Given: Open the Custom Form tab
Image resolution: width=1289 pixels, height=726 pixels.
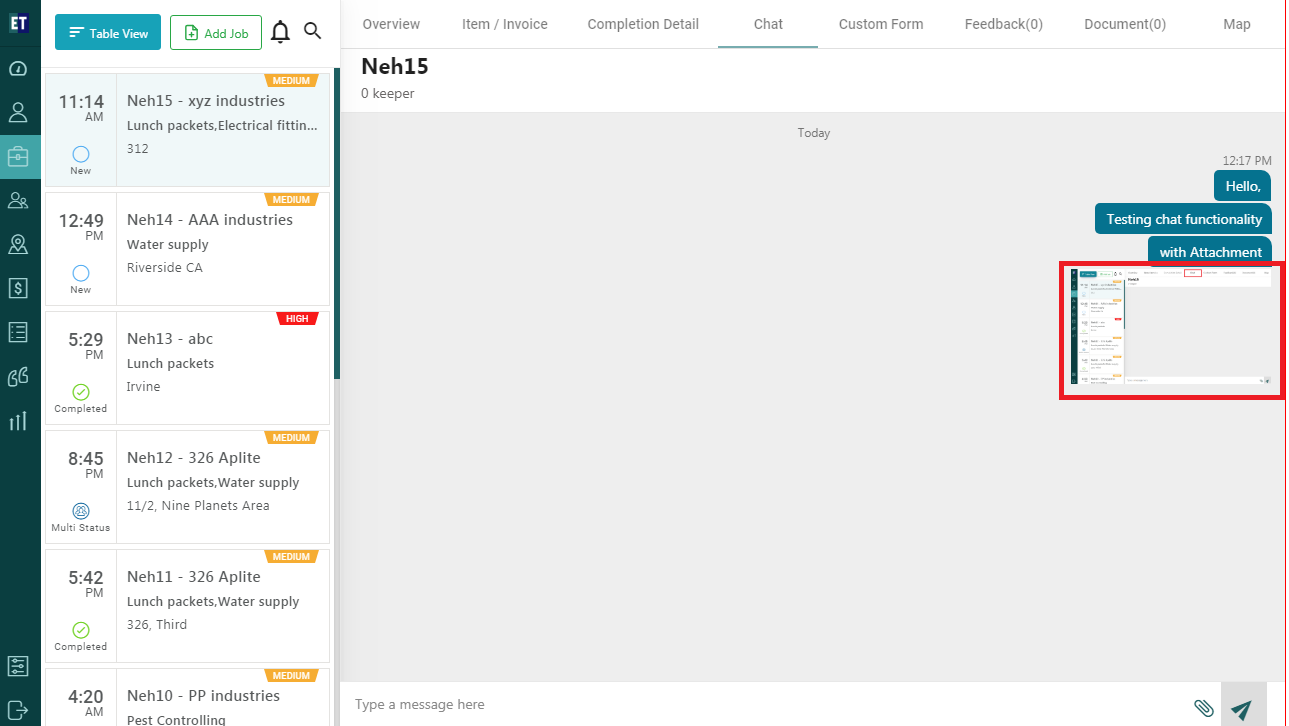Looking at the screenshot, I should click(881, 24).
